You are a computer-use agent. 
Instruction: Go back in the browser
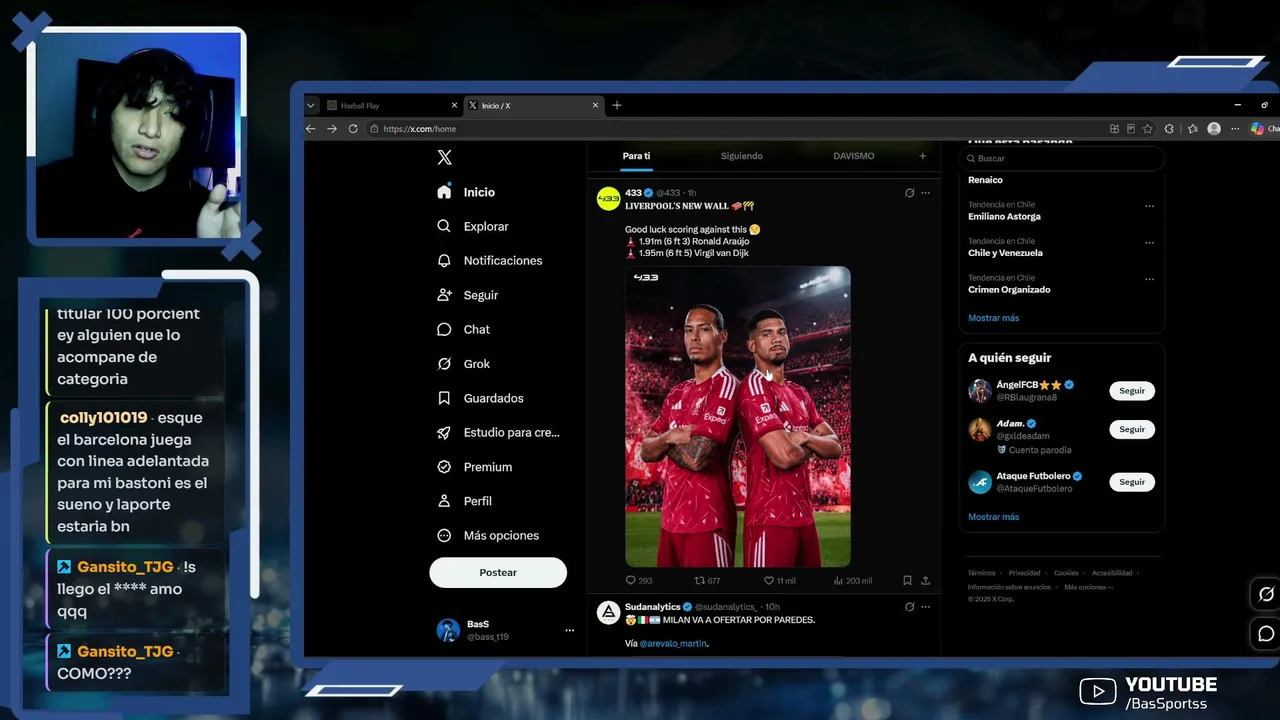click(311, 129)
